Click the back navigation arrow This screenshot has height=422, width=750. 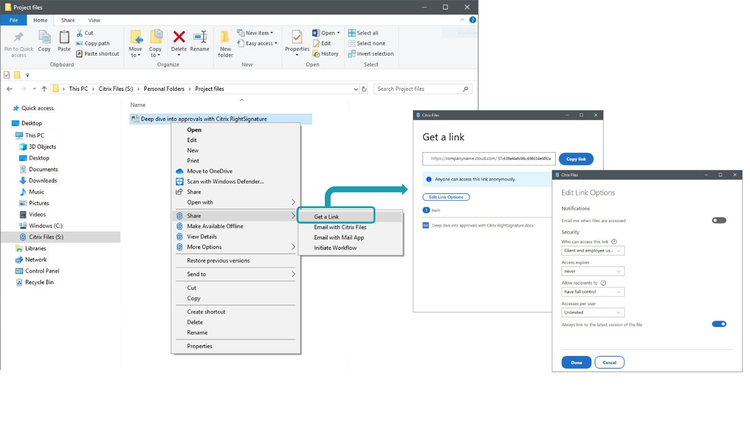pos(10,89)
